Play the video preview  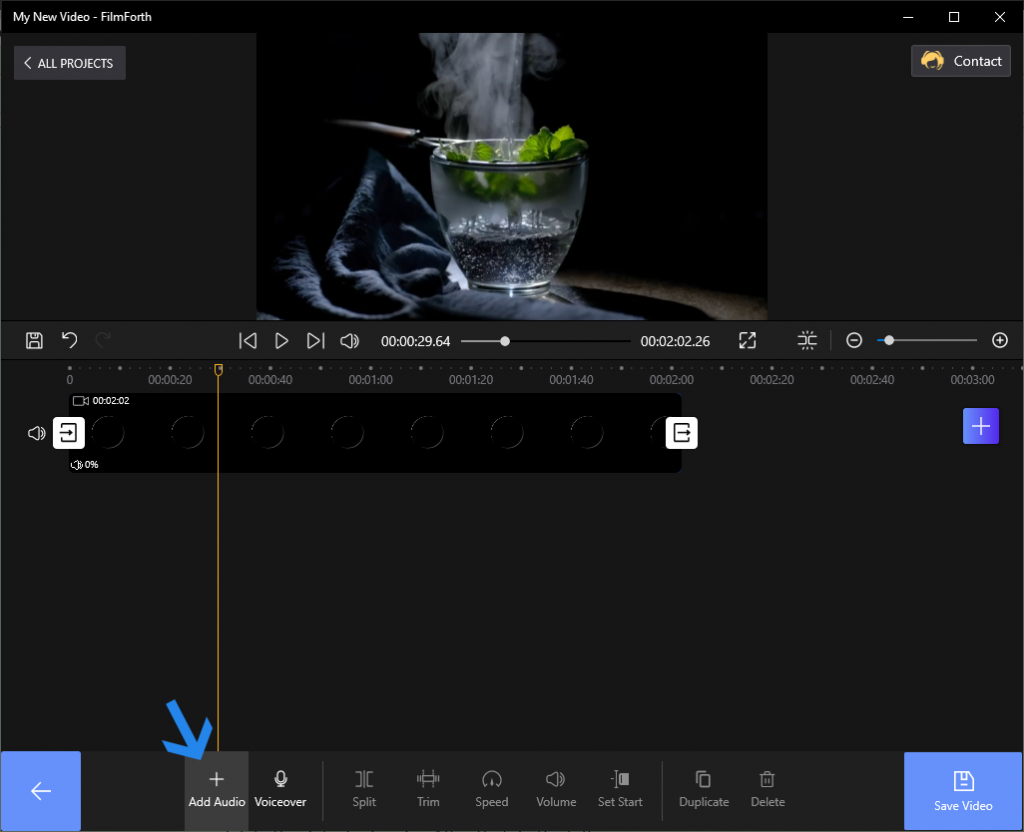281,341
